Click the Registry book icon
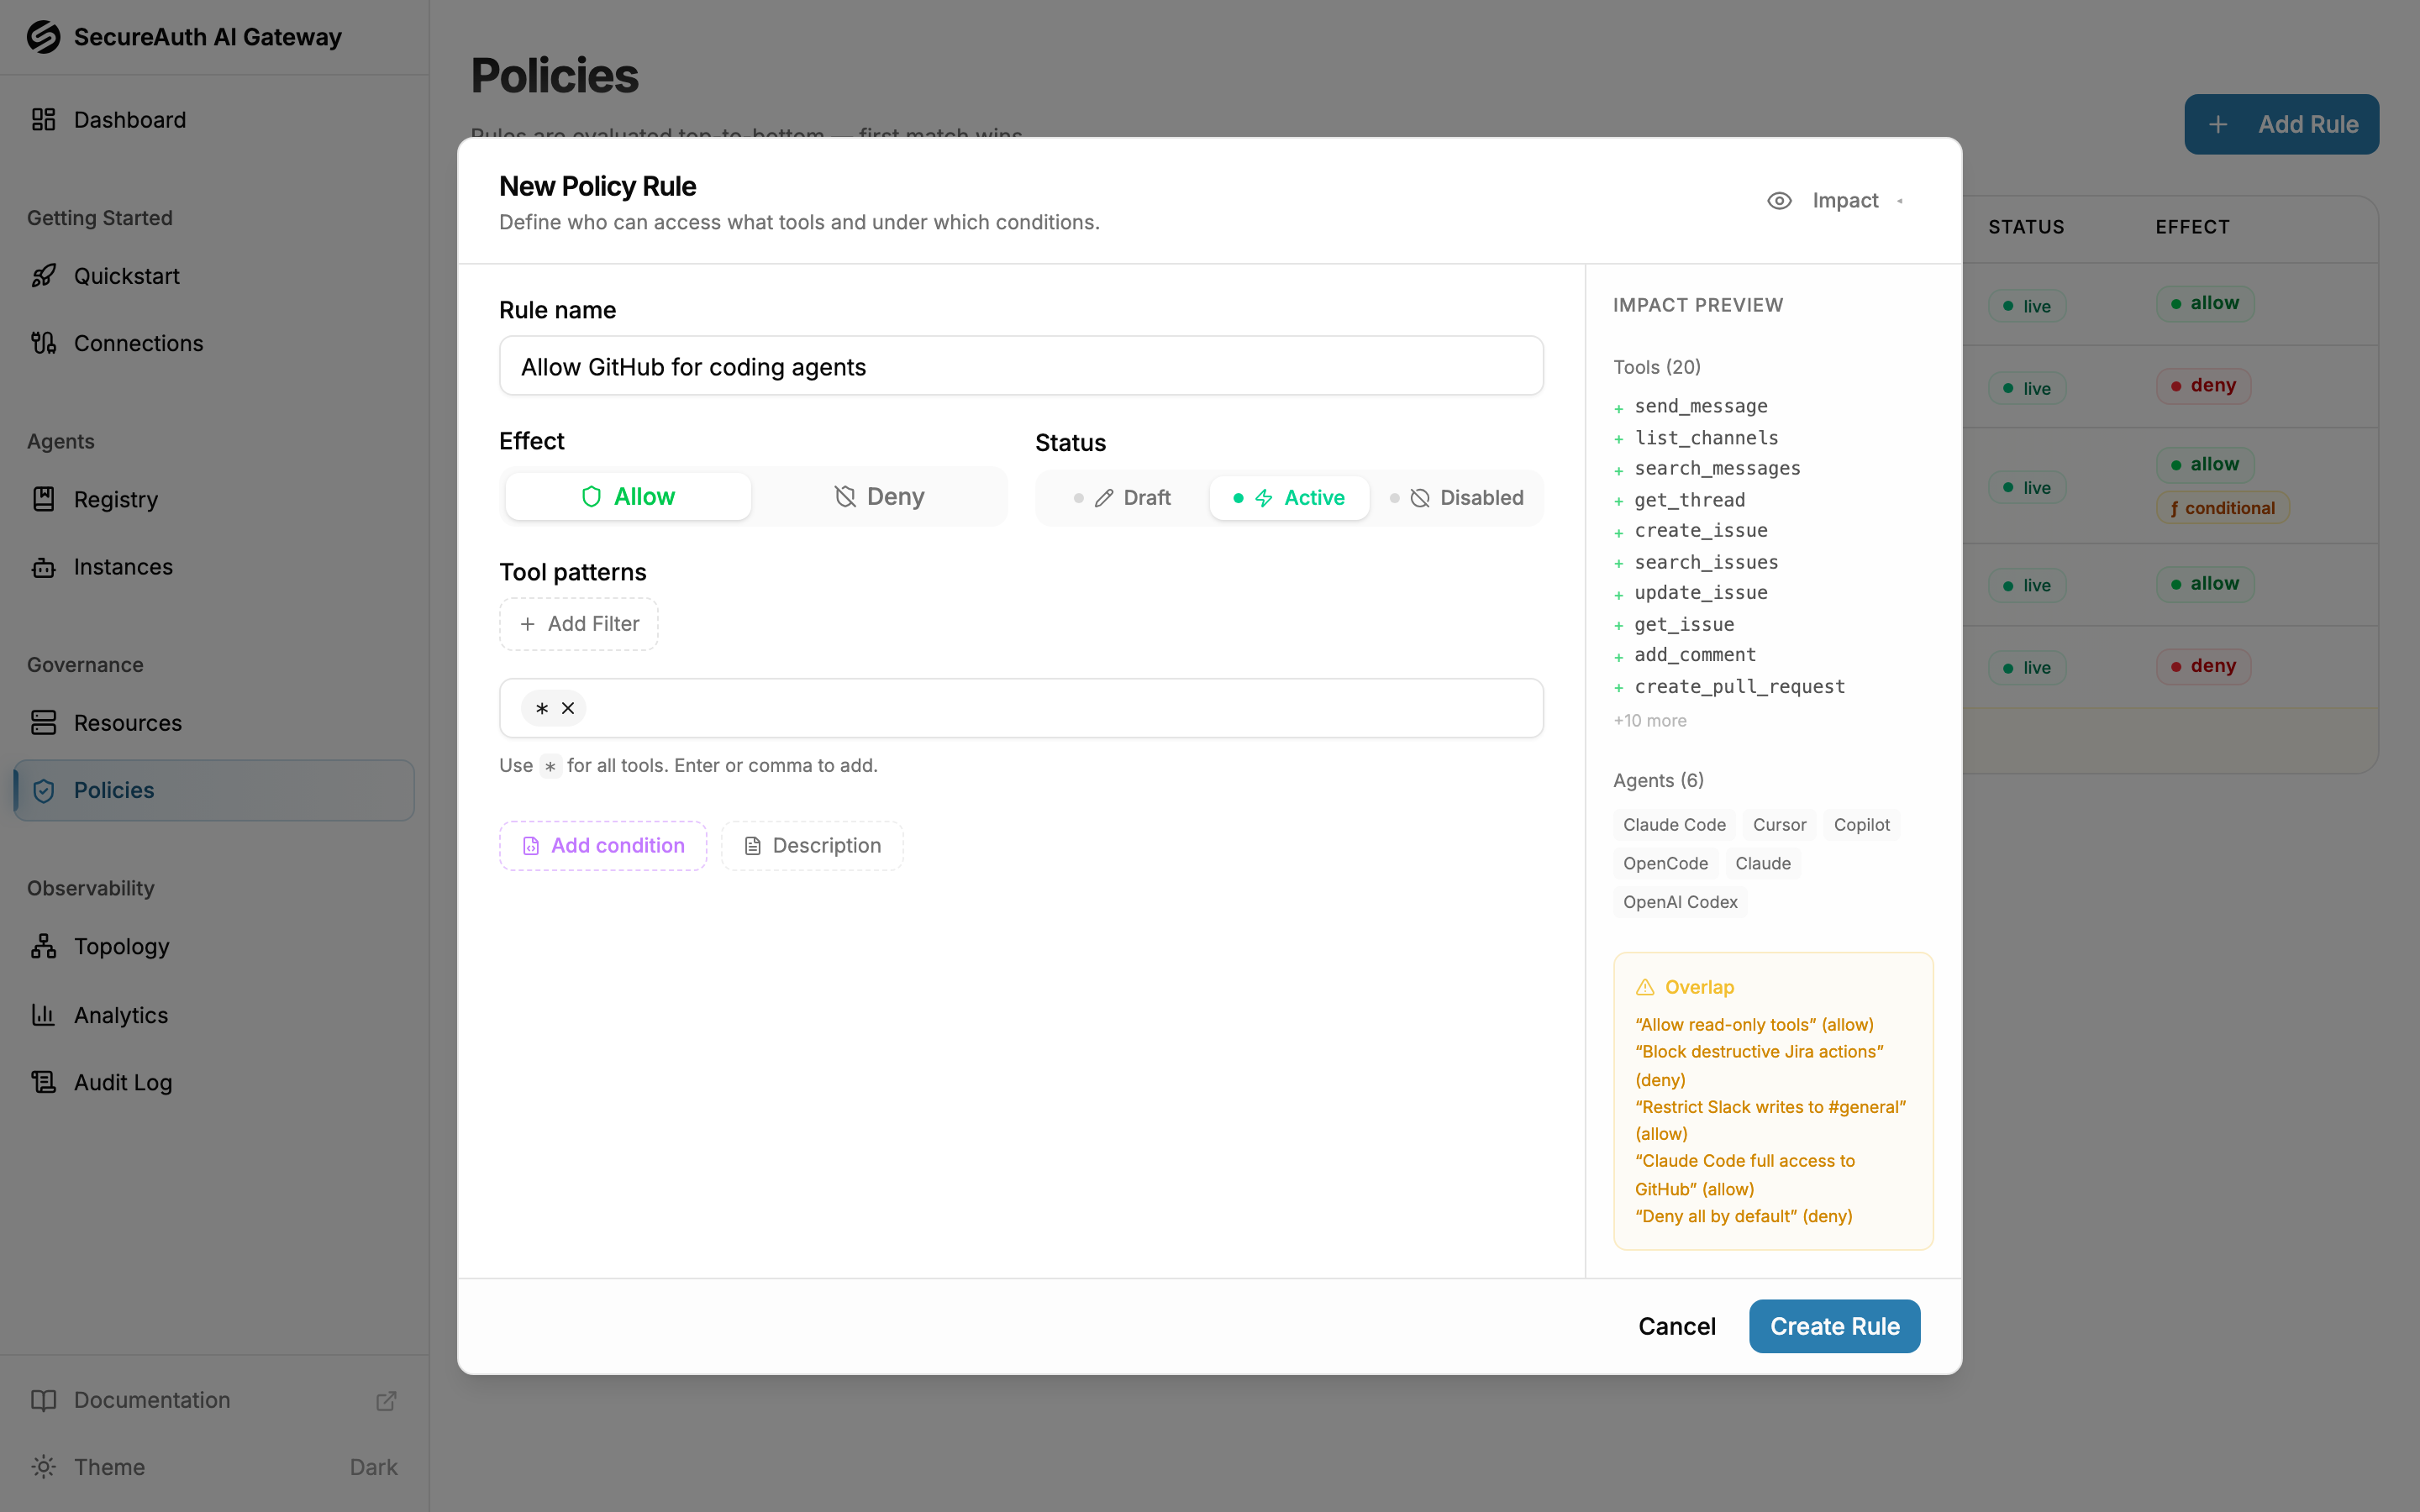 click(43, 499)
